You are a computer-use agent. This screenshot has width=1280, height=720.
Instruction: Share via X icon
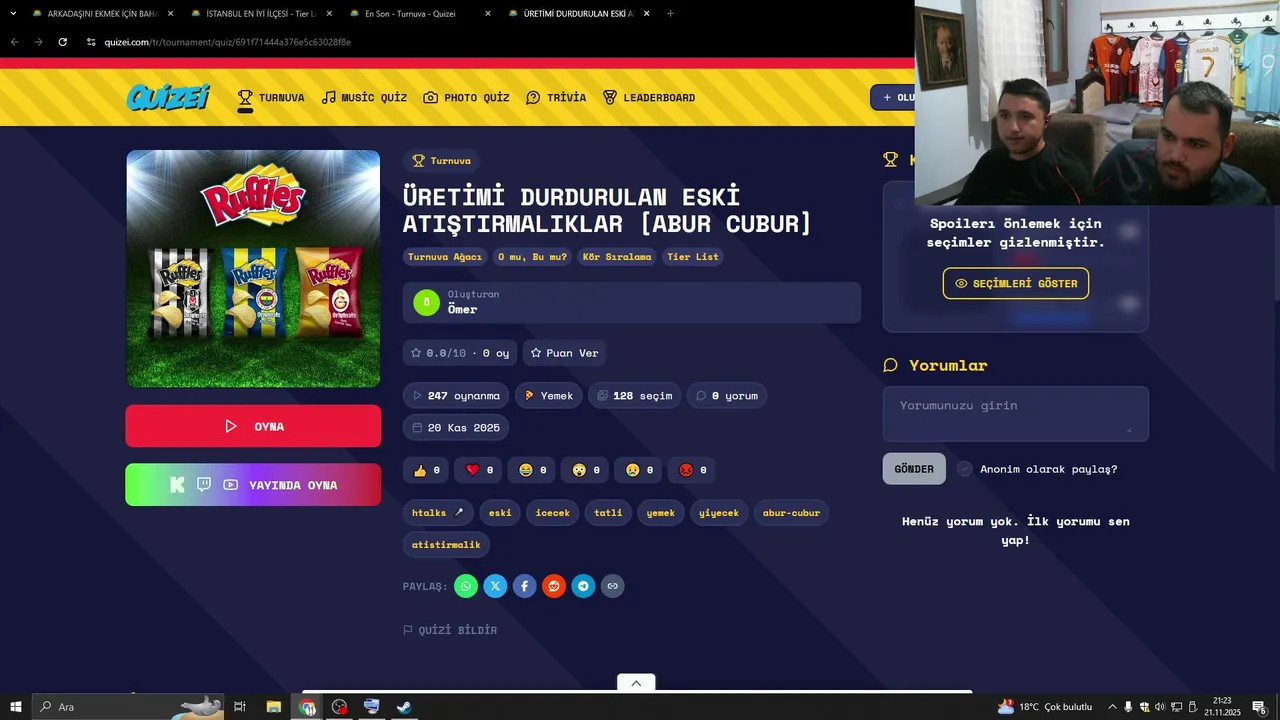click(x=496, y=586)
